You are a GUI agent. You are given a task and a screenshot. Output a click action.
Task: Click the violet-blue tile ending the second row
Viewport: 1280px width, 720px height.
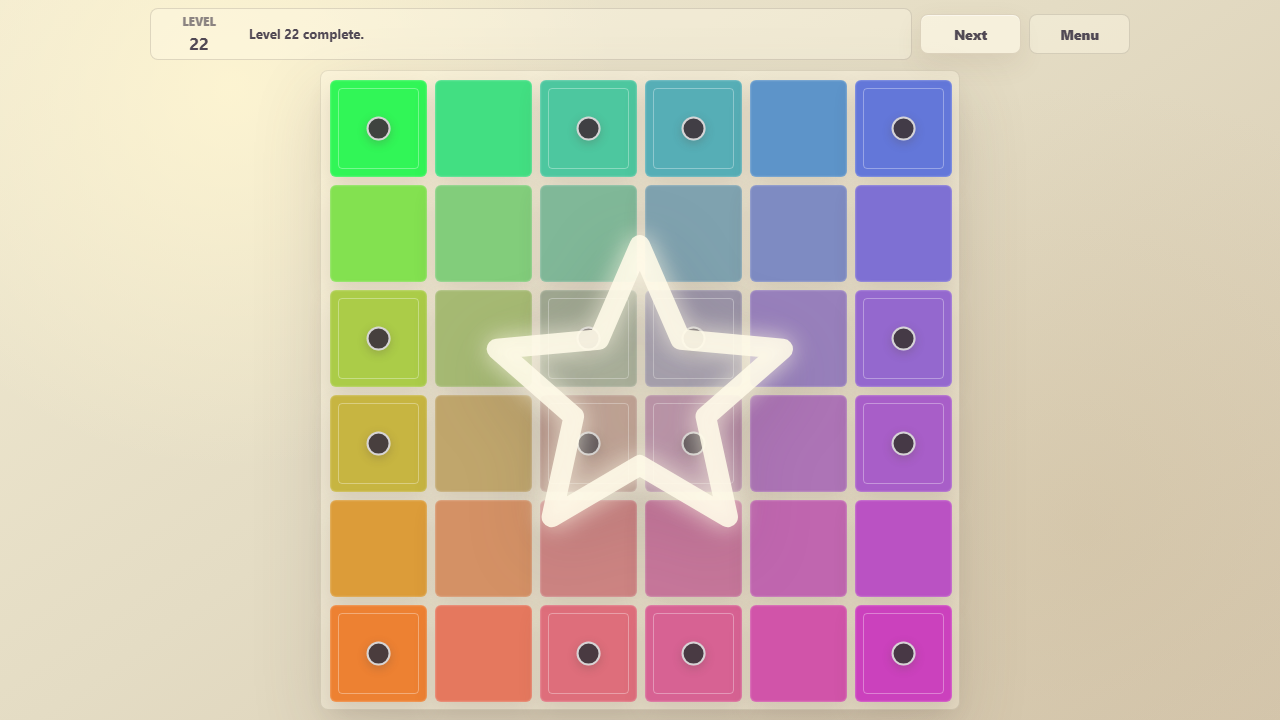coord(903,233)
